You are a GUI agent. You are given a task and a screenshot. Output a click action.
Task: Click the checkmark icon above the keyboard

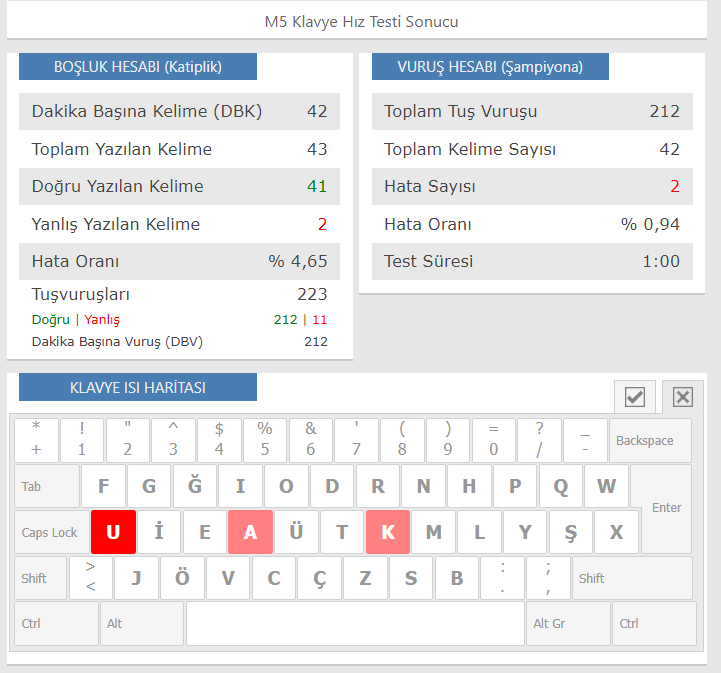[635, 397]
